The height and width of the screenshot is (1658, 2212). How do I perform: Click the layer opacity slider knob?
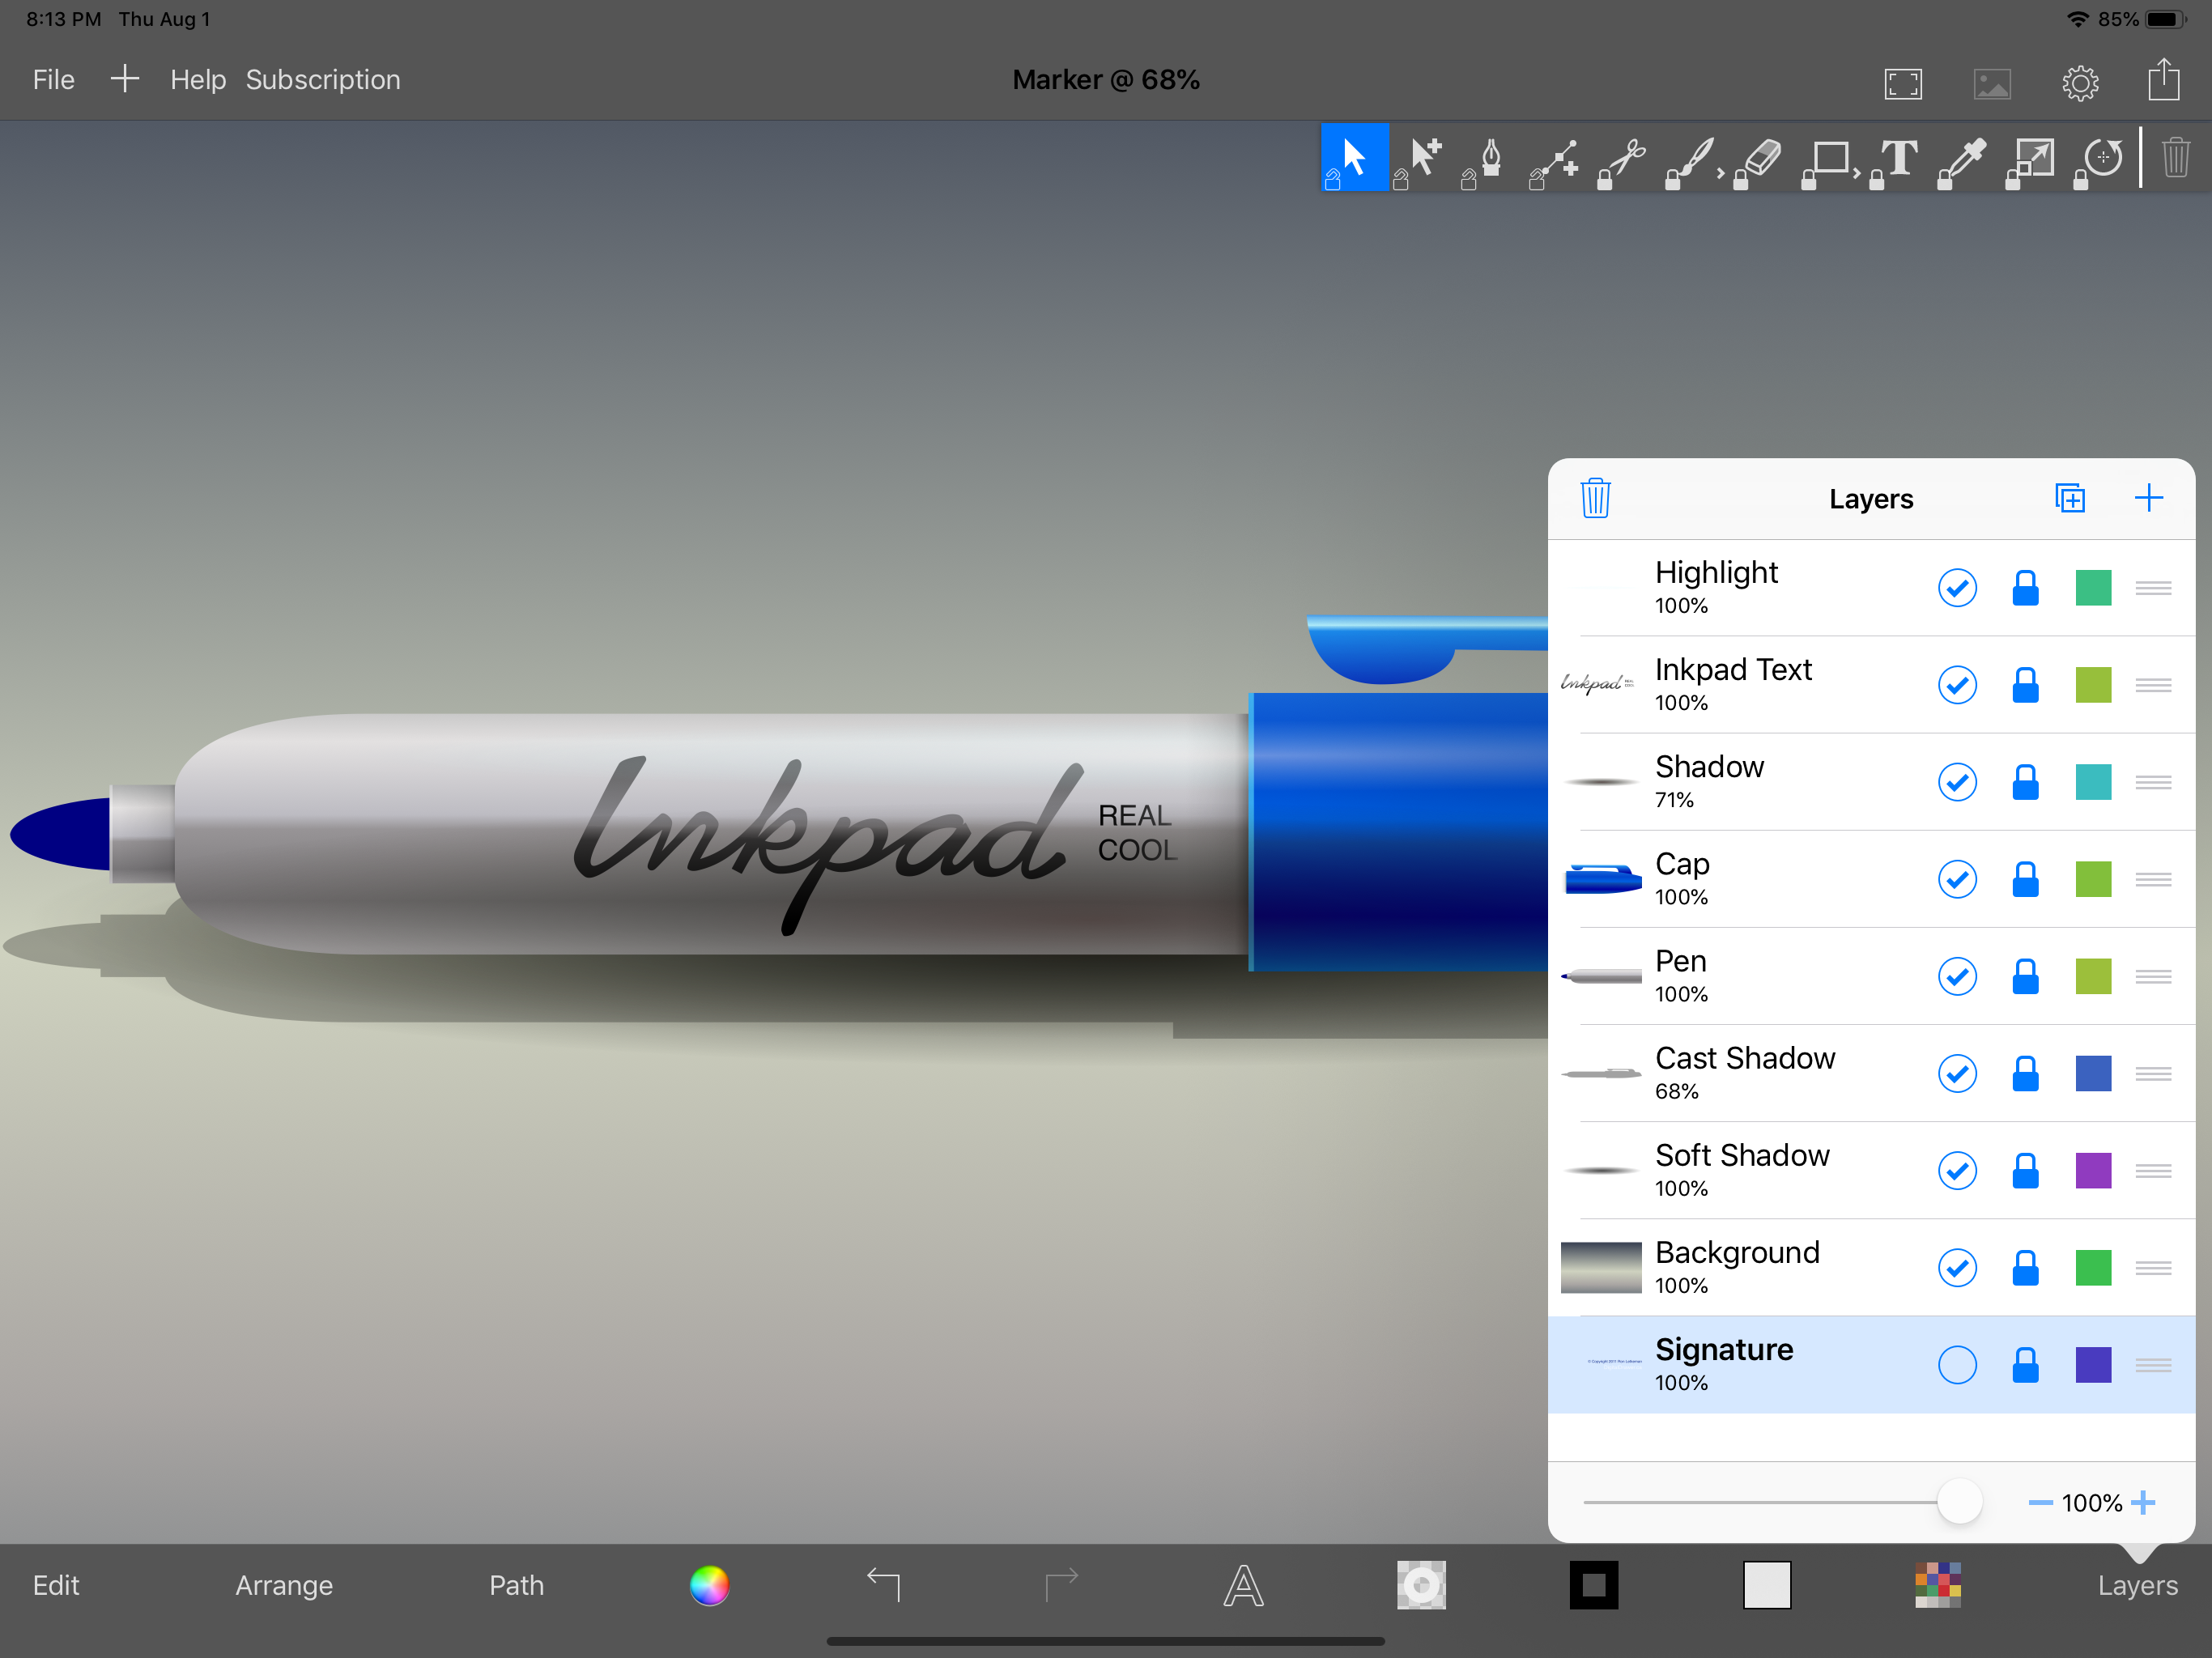click(1959, 1502)
